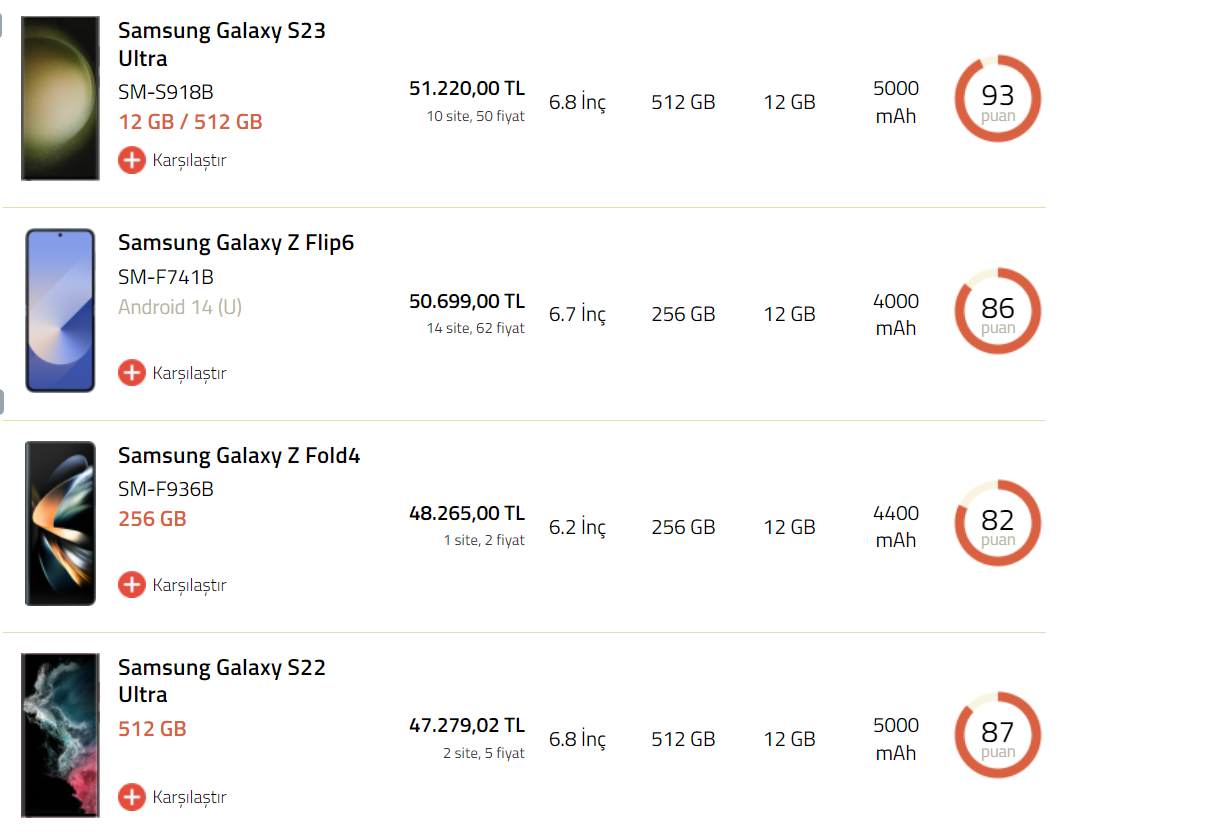The height and width of the screenshot is (838, 1205).
Task: View the 14 site, 62 fiyat offers
Action: pos(475,328)
